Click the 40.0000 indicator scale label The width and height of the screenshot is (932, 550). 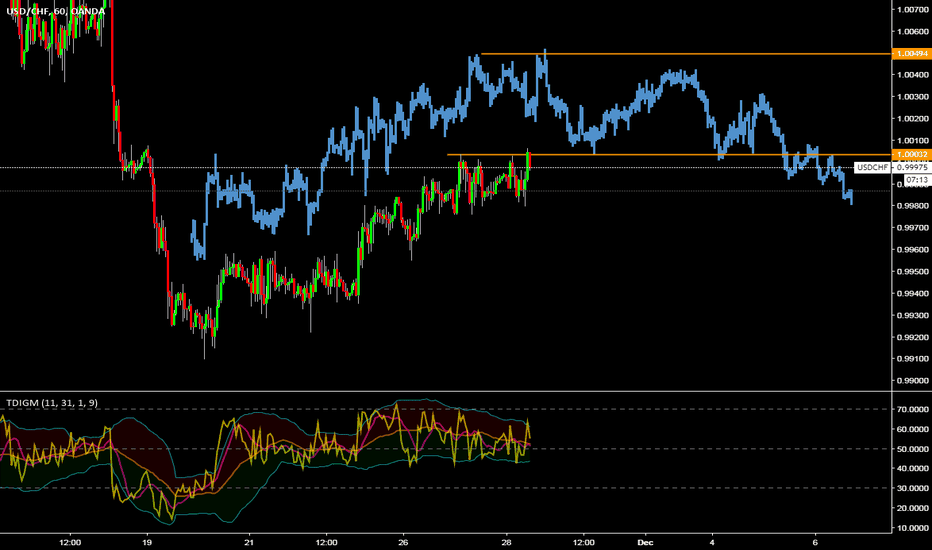(x=913, y=469)
